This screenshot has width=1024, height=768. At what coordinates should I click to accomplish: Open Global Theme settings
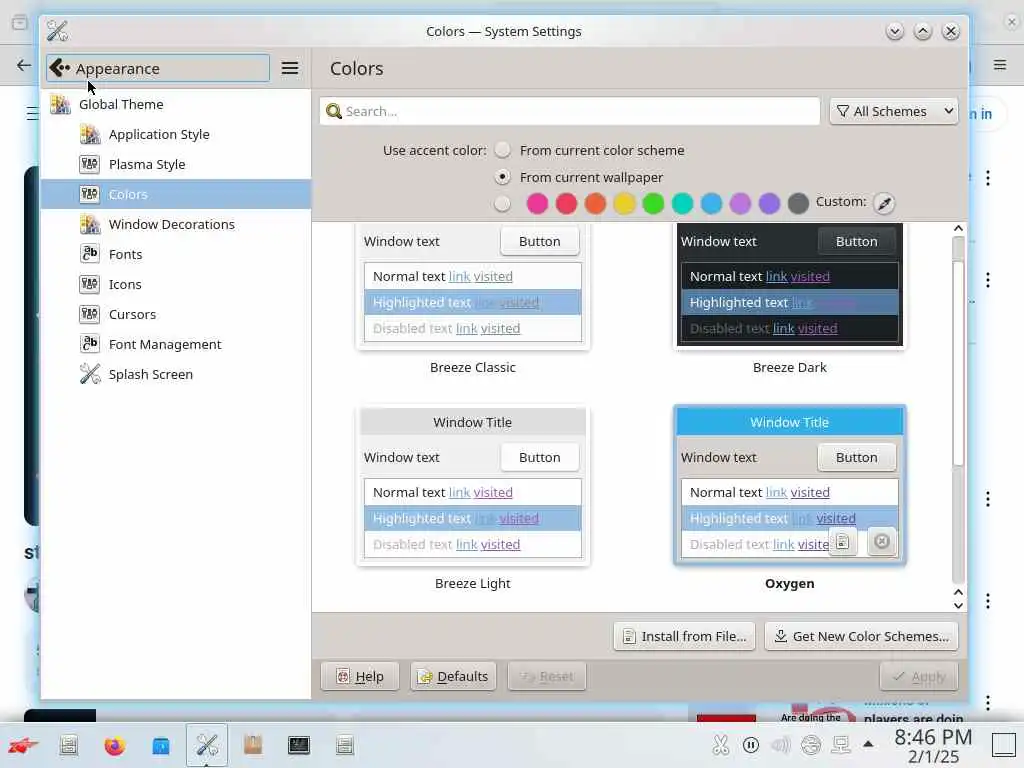[176, 104]
